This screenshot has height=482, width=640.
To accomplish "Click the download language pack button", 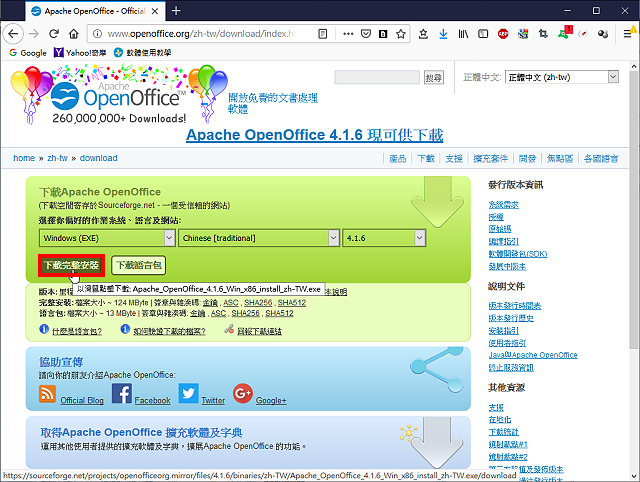I will click(x=139, y=265).
